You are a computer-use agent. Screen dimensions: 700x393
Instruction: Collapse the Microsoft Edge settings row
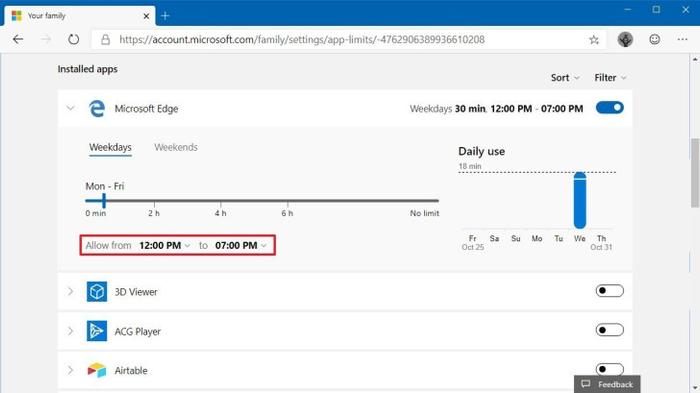(x=71, y=108)
